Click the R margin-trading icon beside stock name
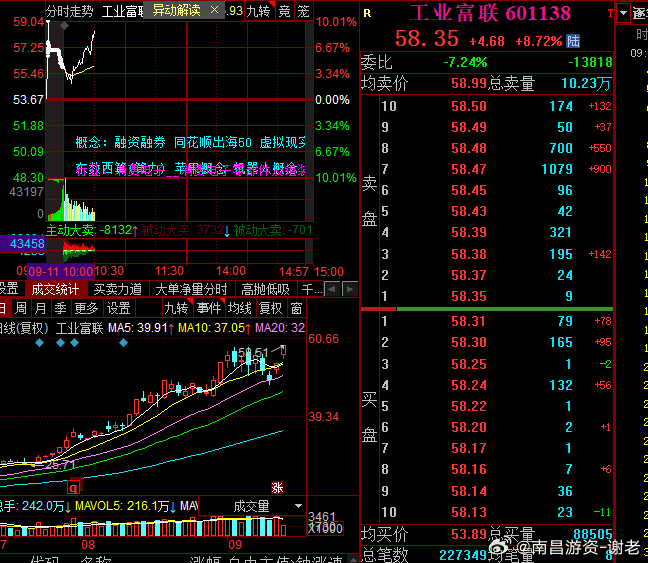648x563 pixels. (367, 14)
